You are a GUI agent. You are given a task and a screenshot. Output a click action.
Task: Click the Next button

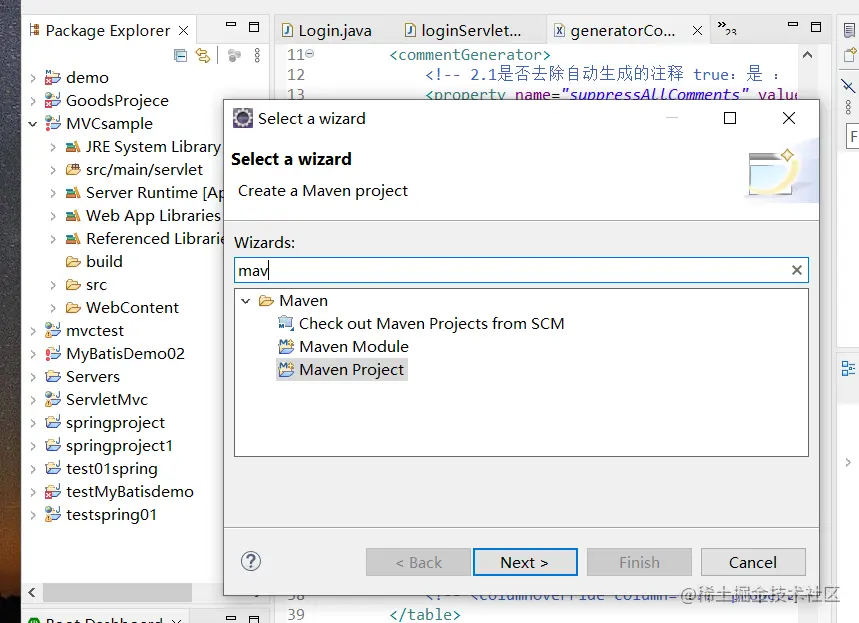[525, 562]
